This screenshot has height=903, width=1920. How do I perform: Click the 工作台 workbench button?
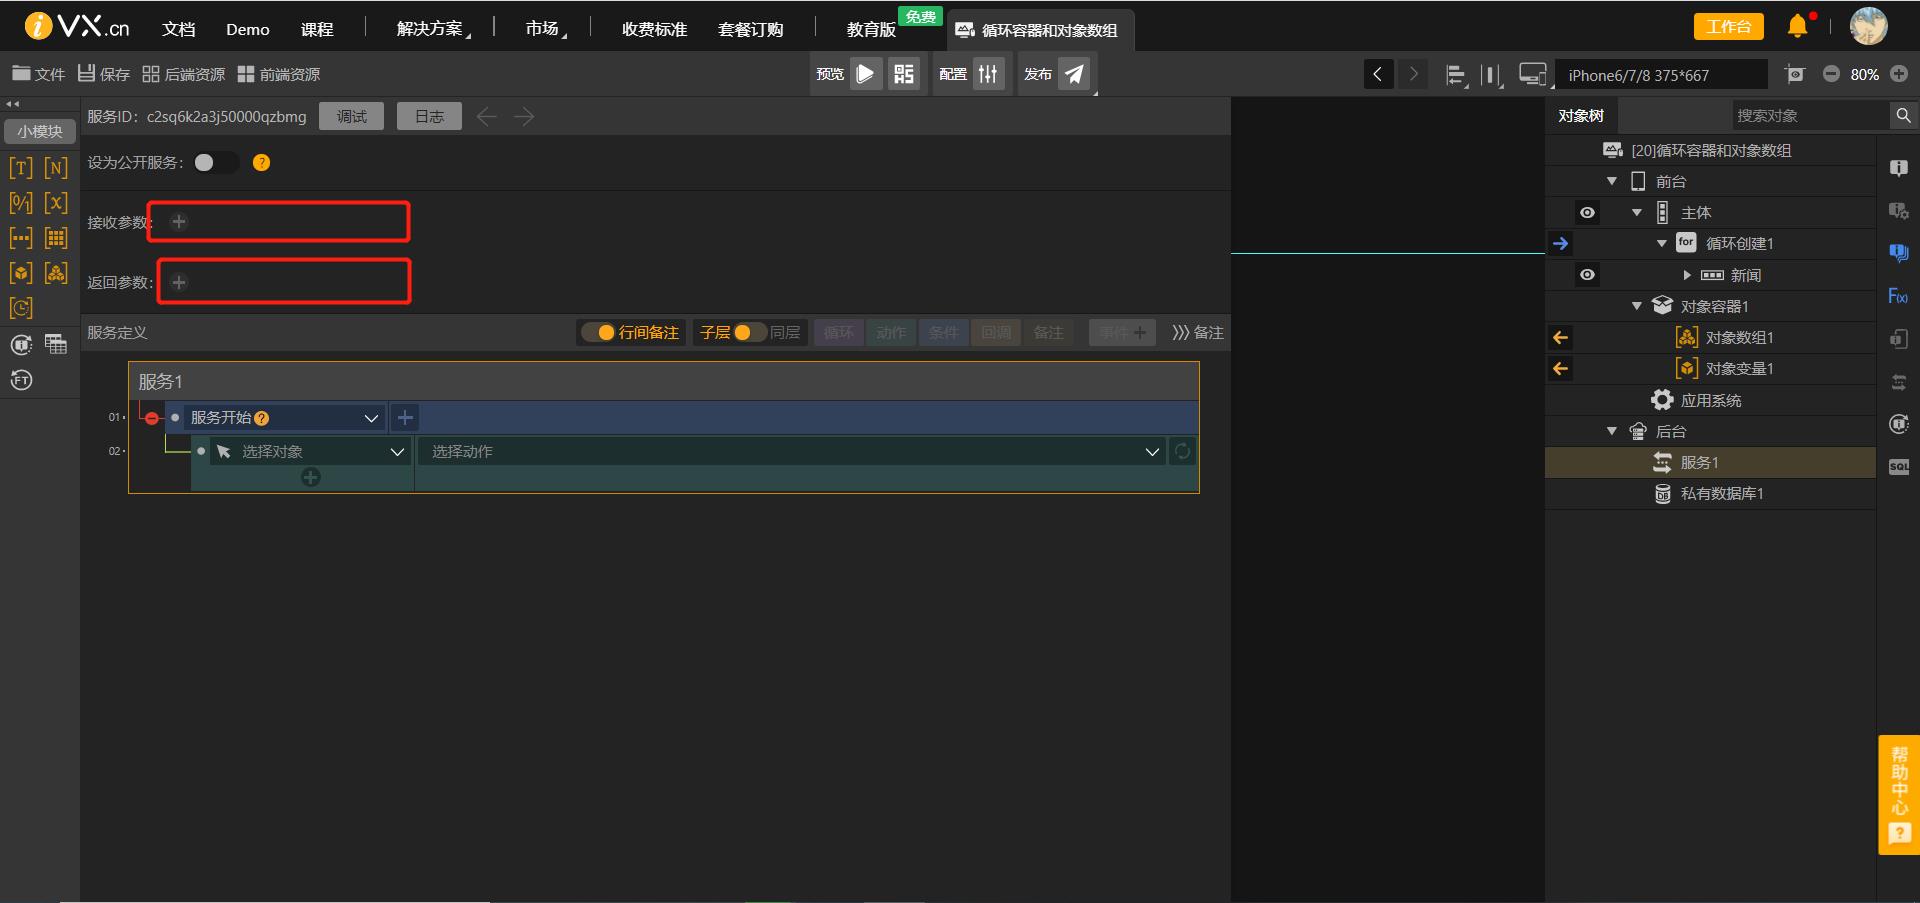1728,27
